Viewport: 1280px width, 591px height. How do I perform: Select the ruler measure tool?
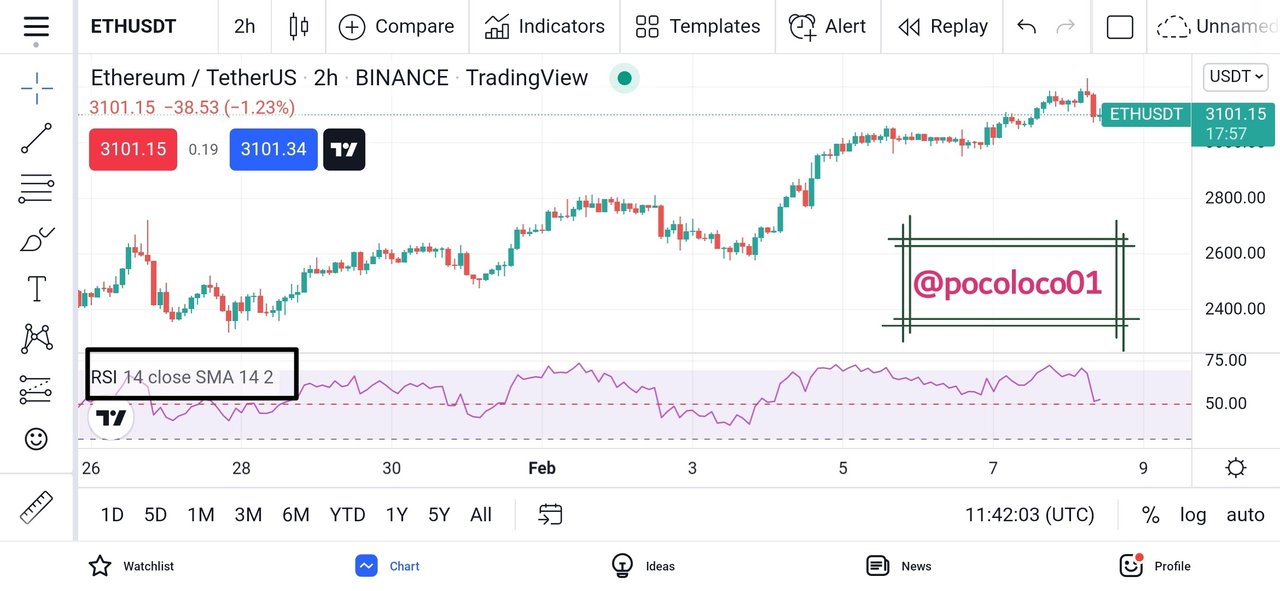pyautogui.click(x=37, y=507)
